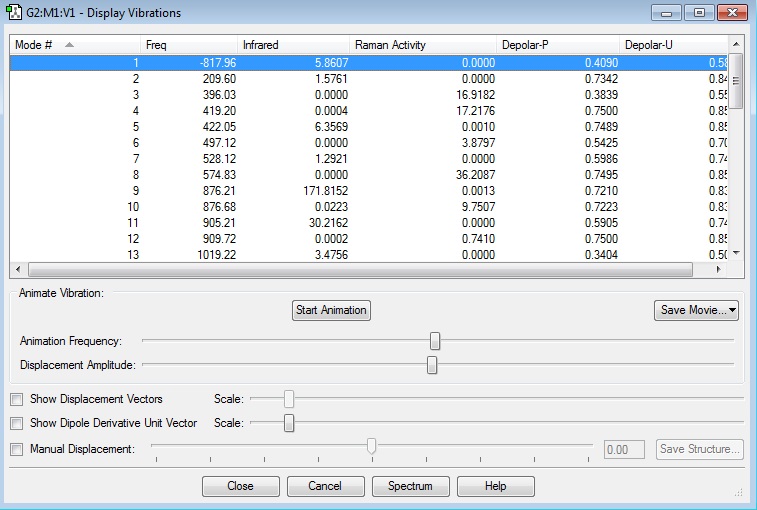
Task: Select the mode with frequency 876.21
Action: (369, 191)
